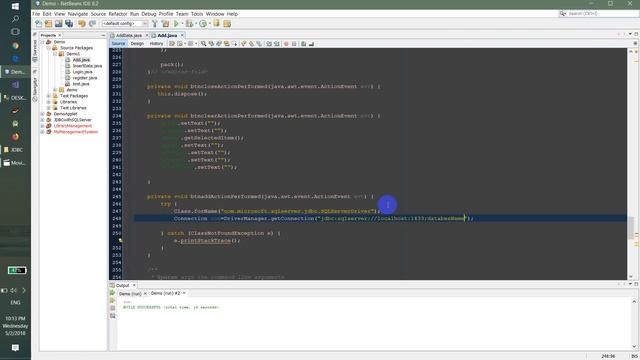This screenshot has height=360, width=640.
Task: Run the project with the green arrow
Action: tap(176, 24)
